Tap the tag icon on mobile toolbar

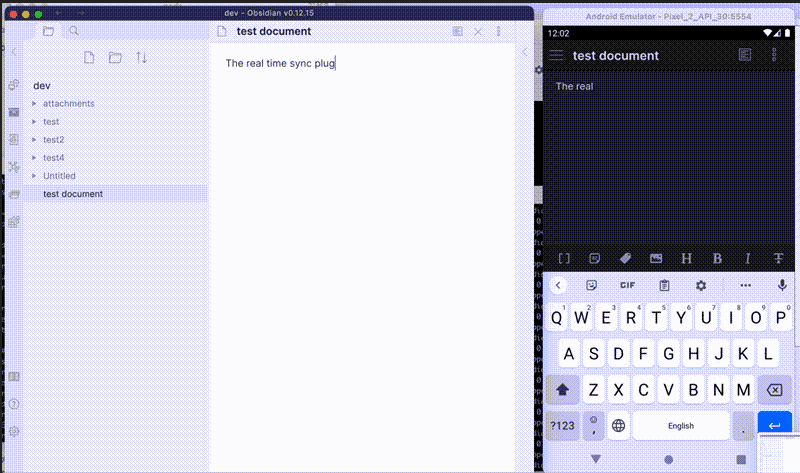[625, 259]
